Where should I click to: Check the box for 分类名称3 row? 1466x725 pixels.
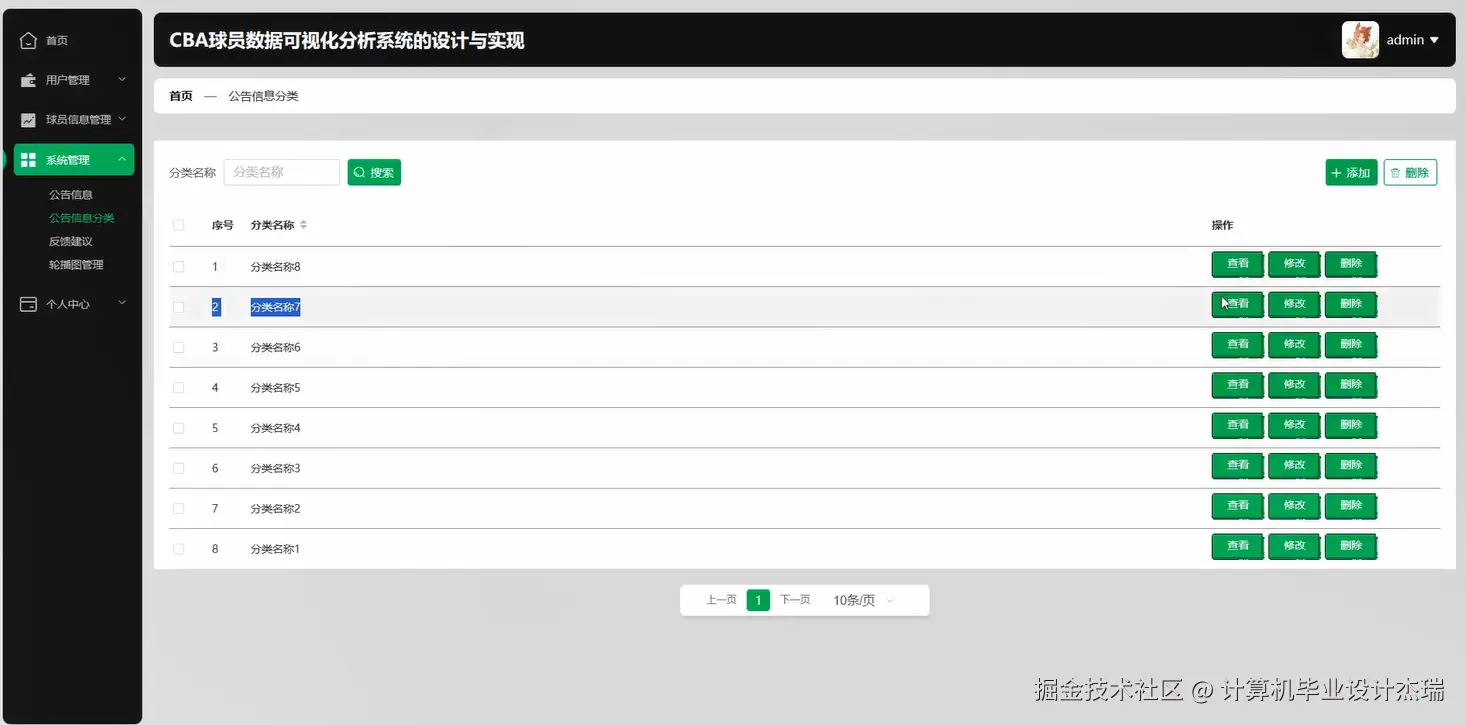point(179,468)
